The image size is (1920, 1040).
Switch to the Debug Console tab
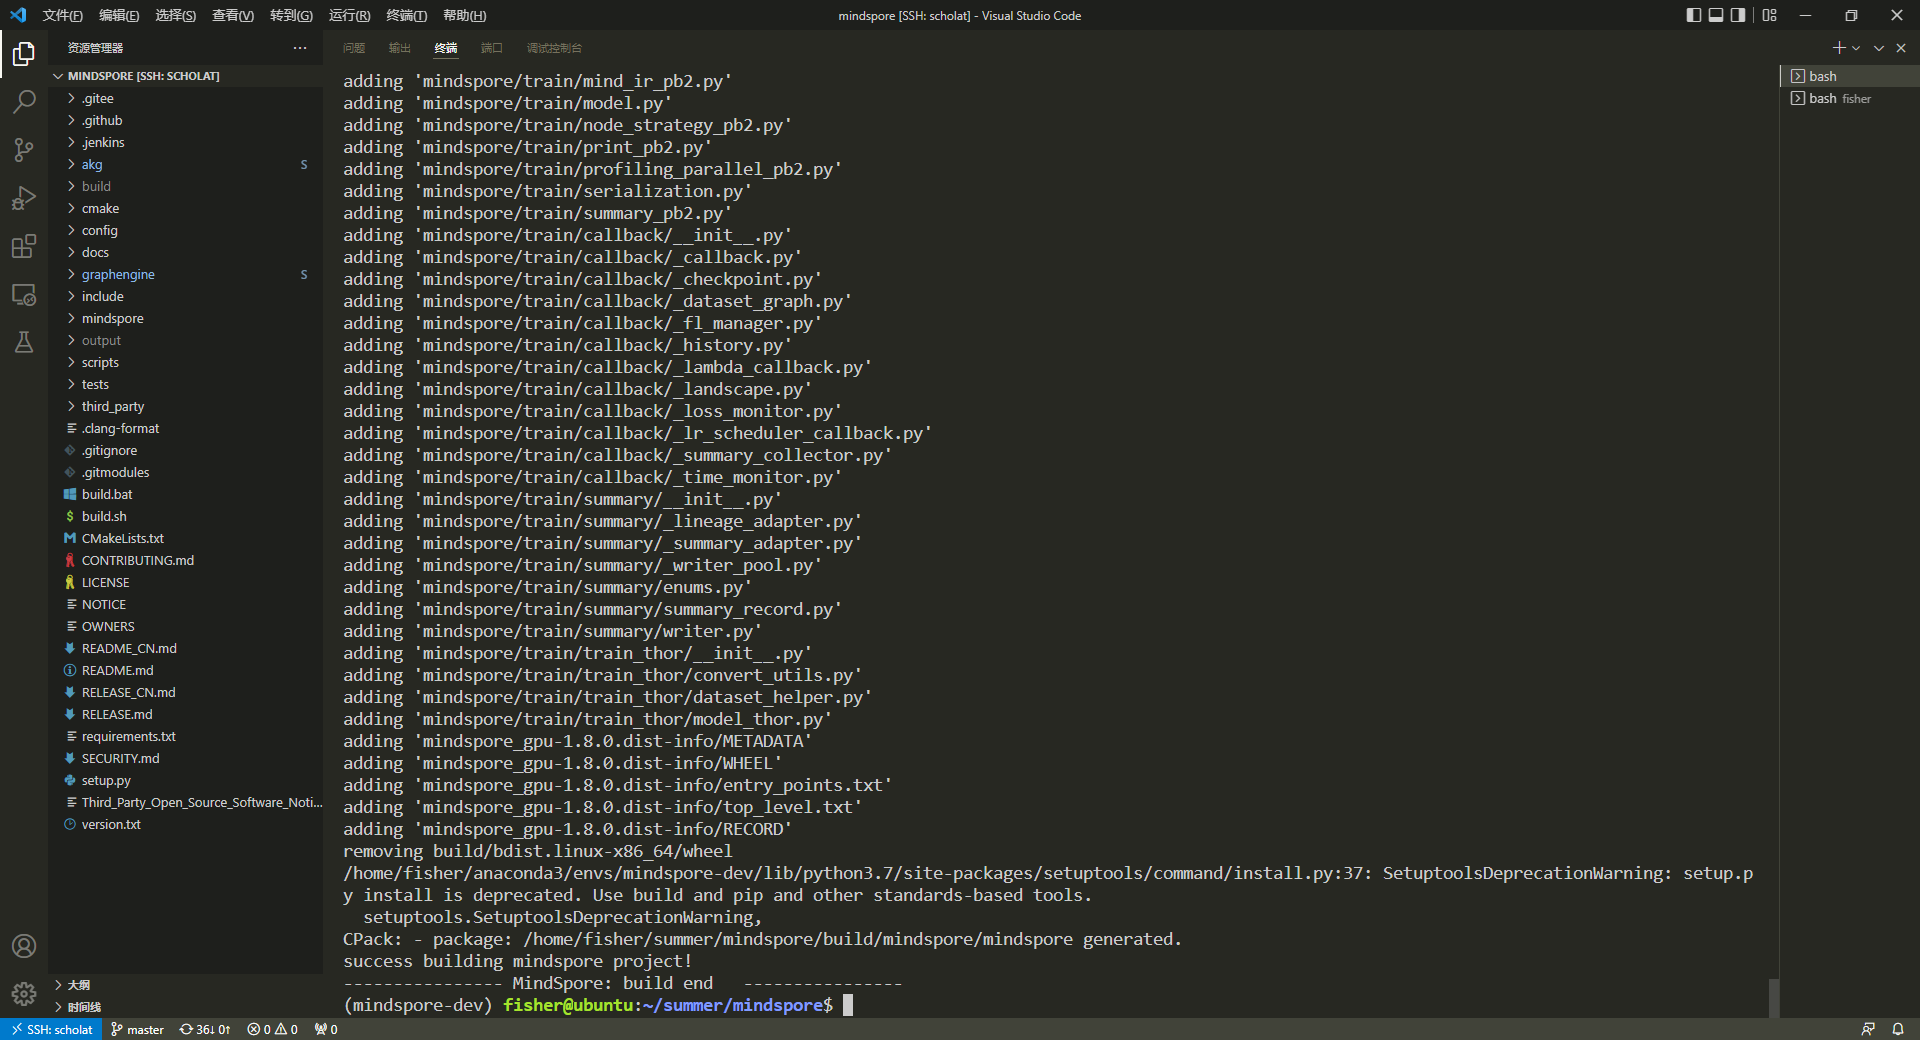[554, 48]
